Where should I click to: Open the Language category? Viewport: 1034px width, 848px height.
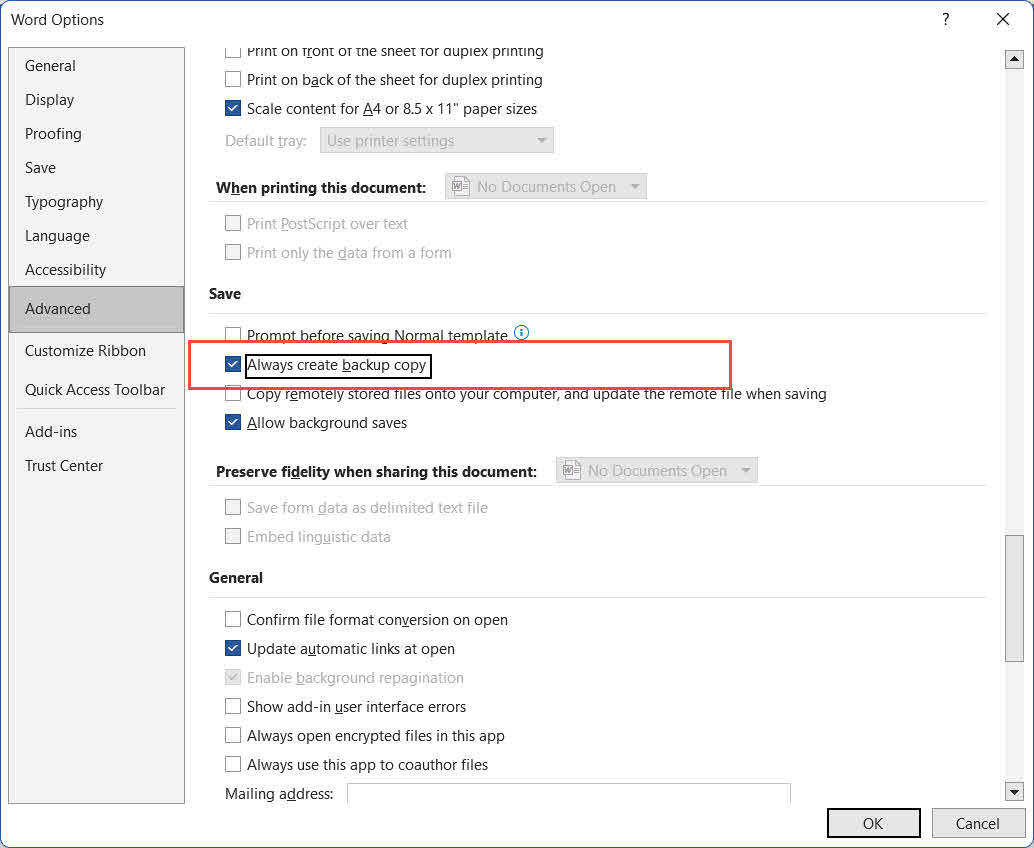click(x=96, y=236)
